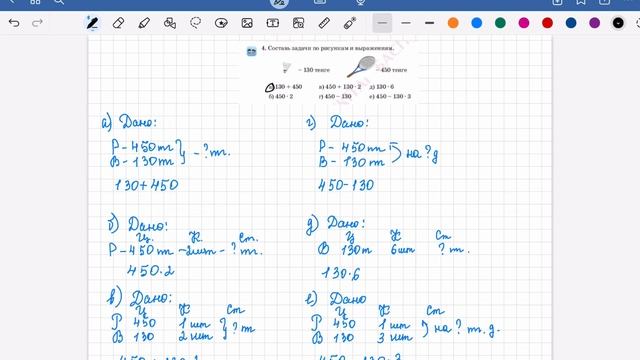Activate the Ruler tool

click(x=324, y=23)
